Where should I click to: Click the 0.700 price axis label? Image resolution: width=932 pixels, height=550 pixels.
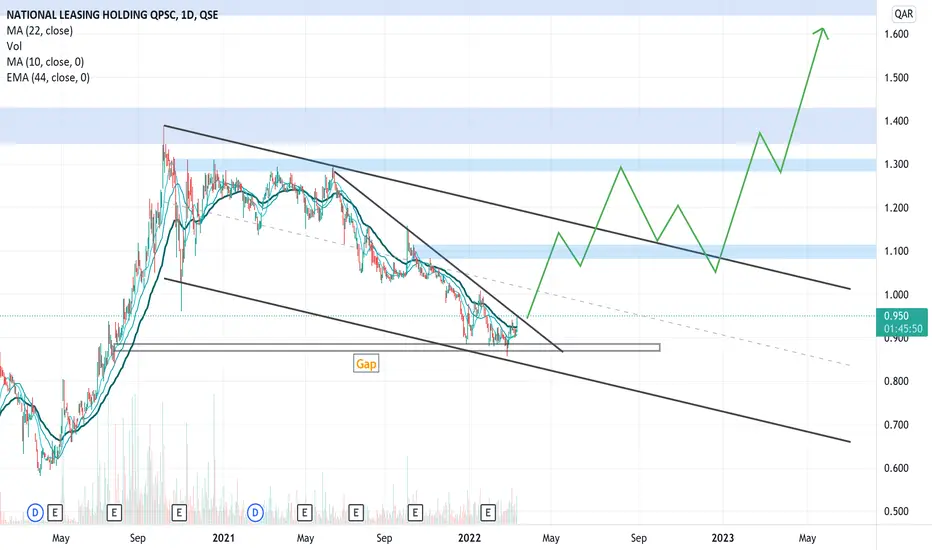[896, 425]
